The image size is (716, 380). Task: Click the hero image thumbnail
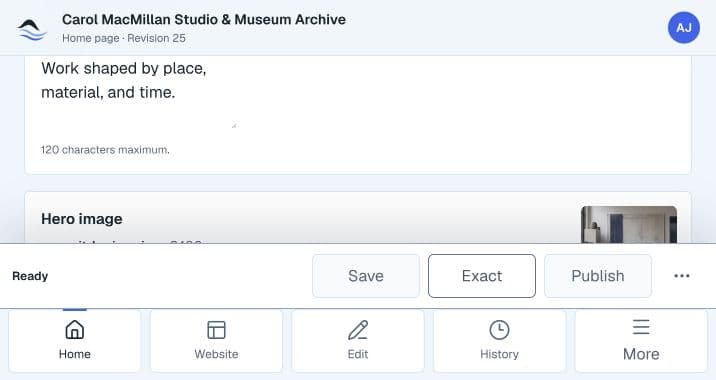[629, 225]
